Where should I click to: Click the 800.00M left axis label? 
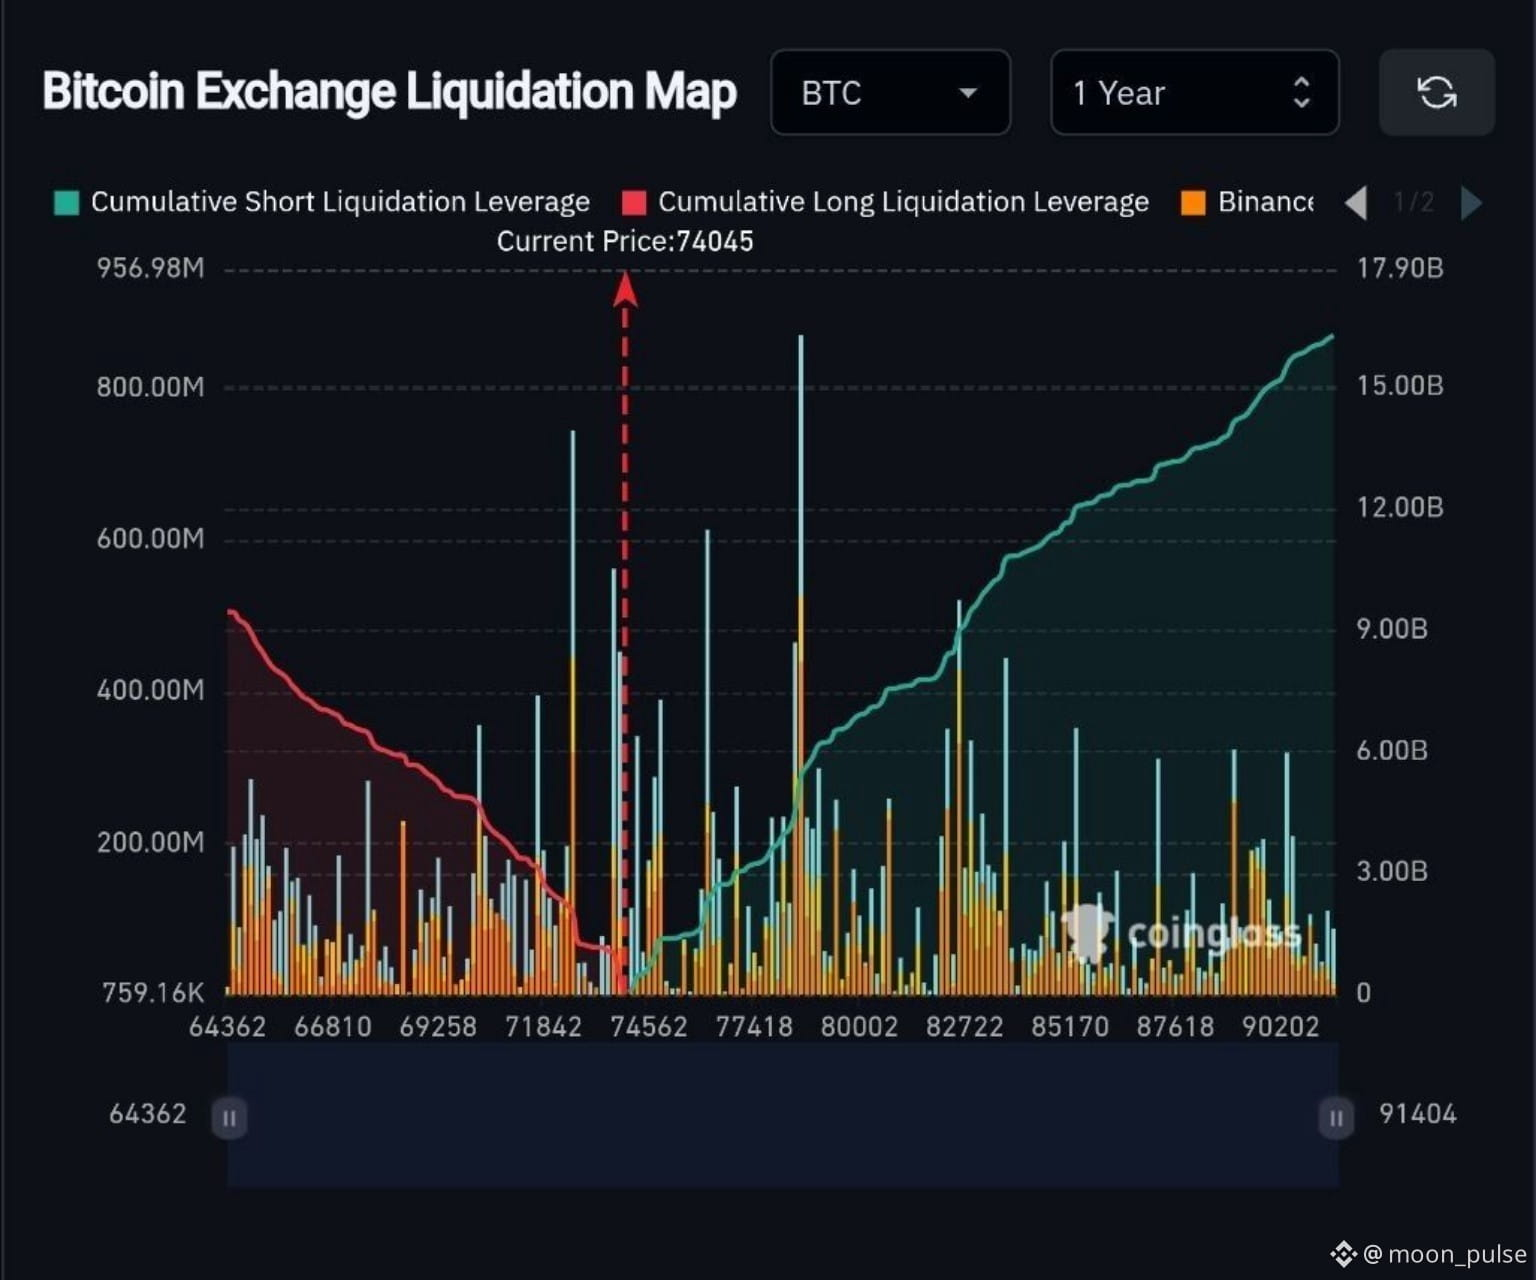tap(150, 387)
